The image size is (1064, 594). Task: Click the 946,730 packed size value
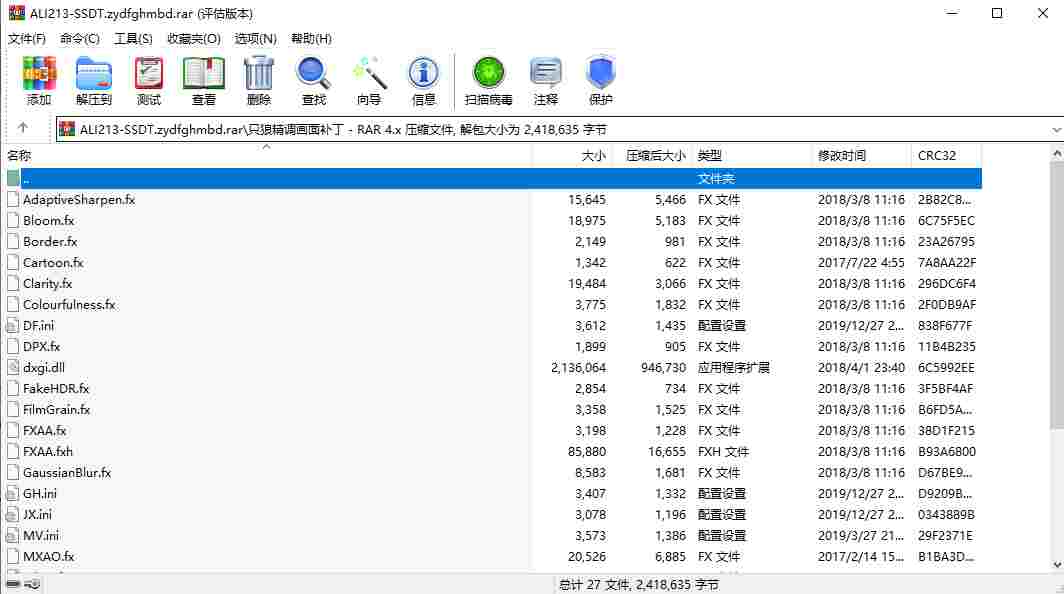[x=663, y=367]
